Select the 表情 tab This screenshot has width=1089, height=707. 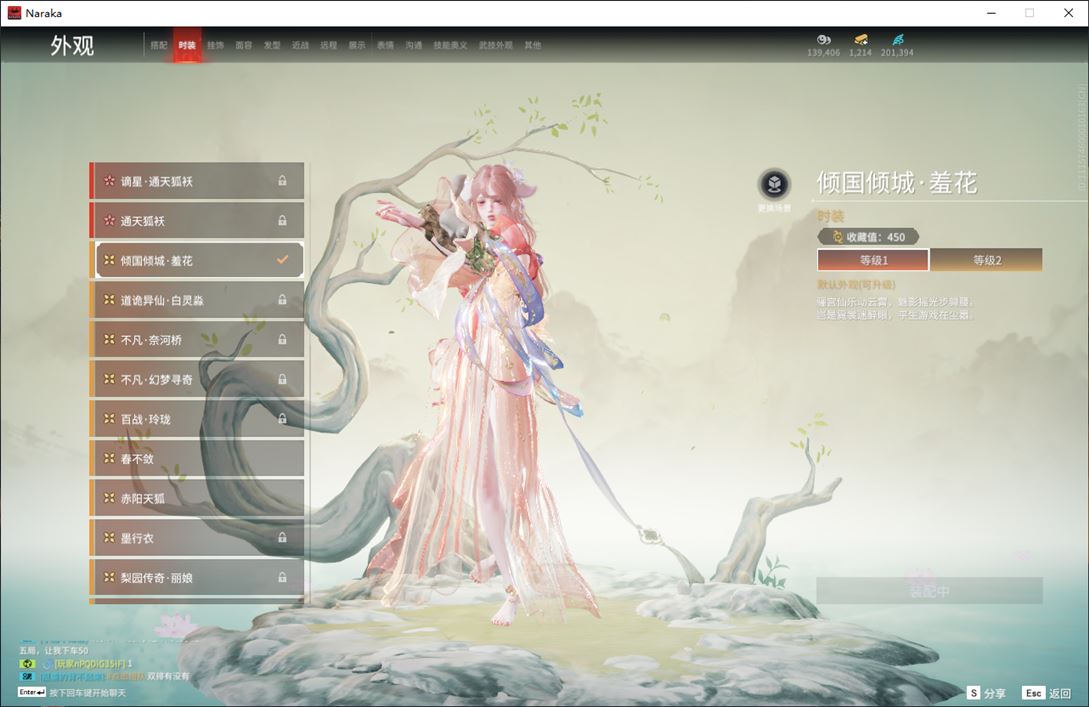[x=385, y=45]
